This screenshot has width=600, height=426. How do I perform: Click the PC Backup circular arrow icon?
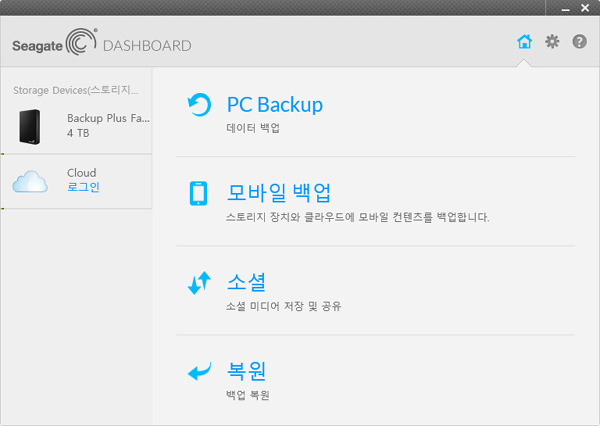click(x=199, y=104)
